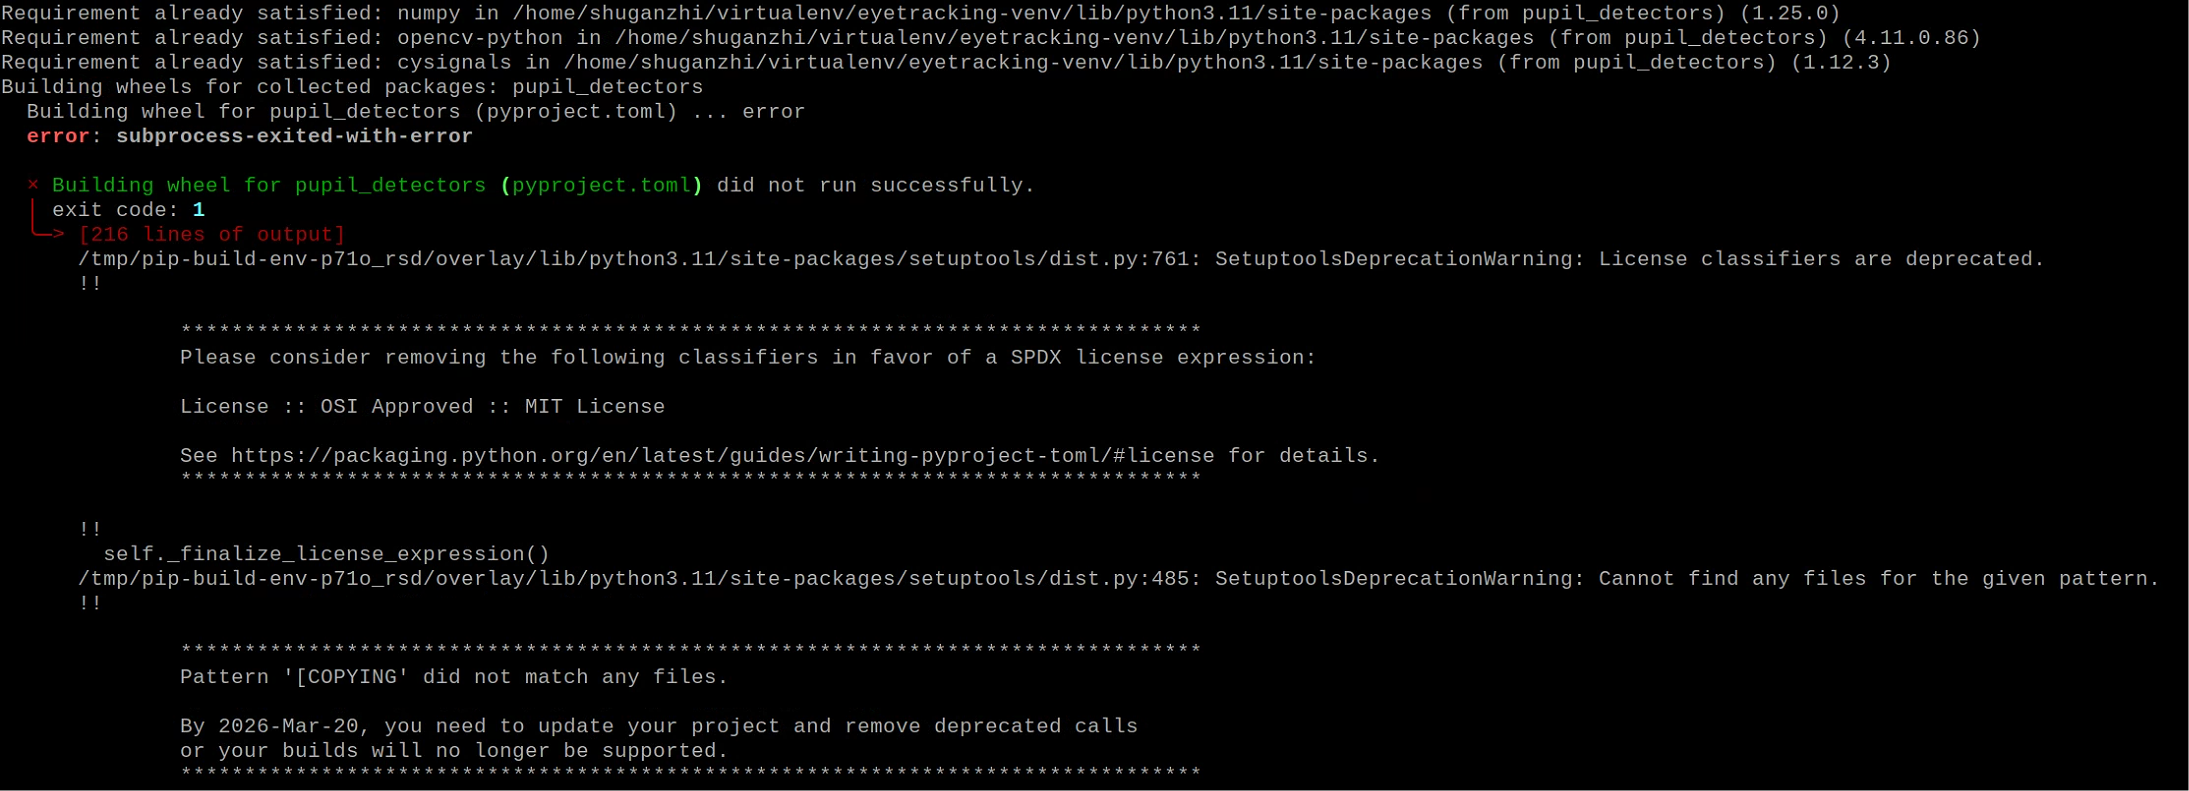Click the red 'error' label text

[58, 136]
